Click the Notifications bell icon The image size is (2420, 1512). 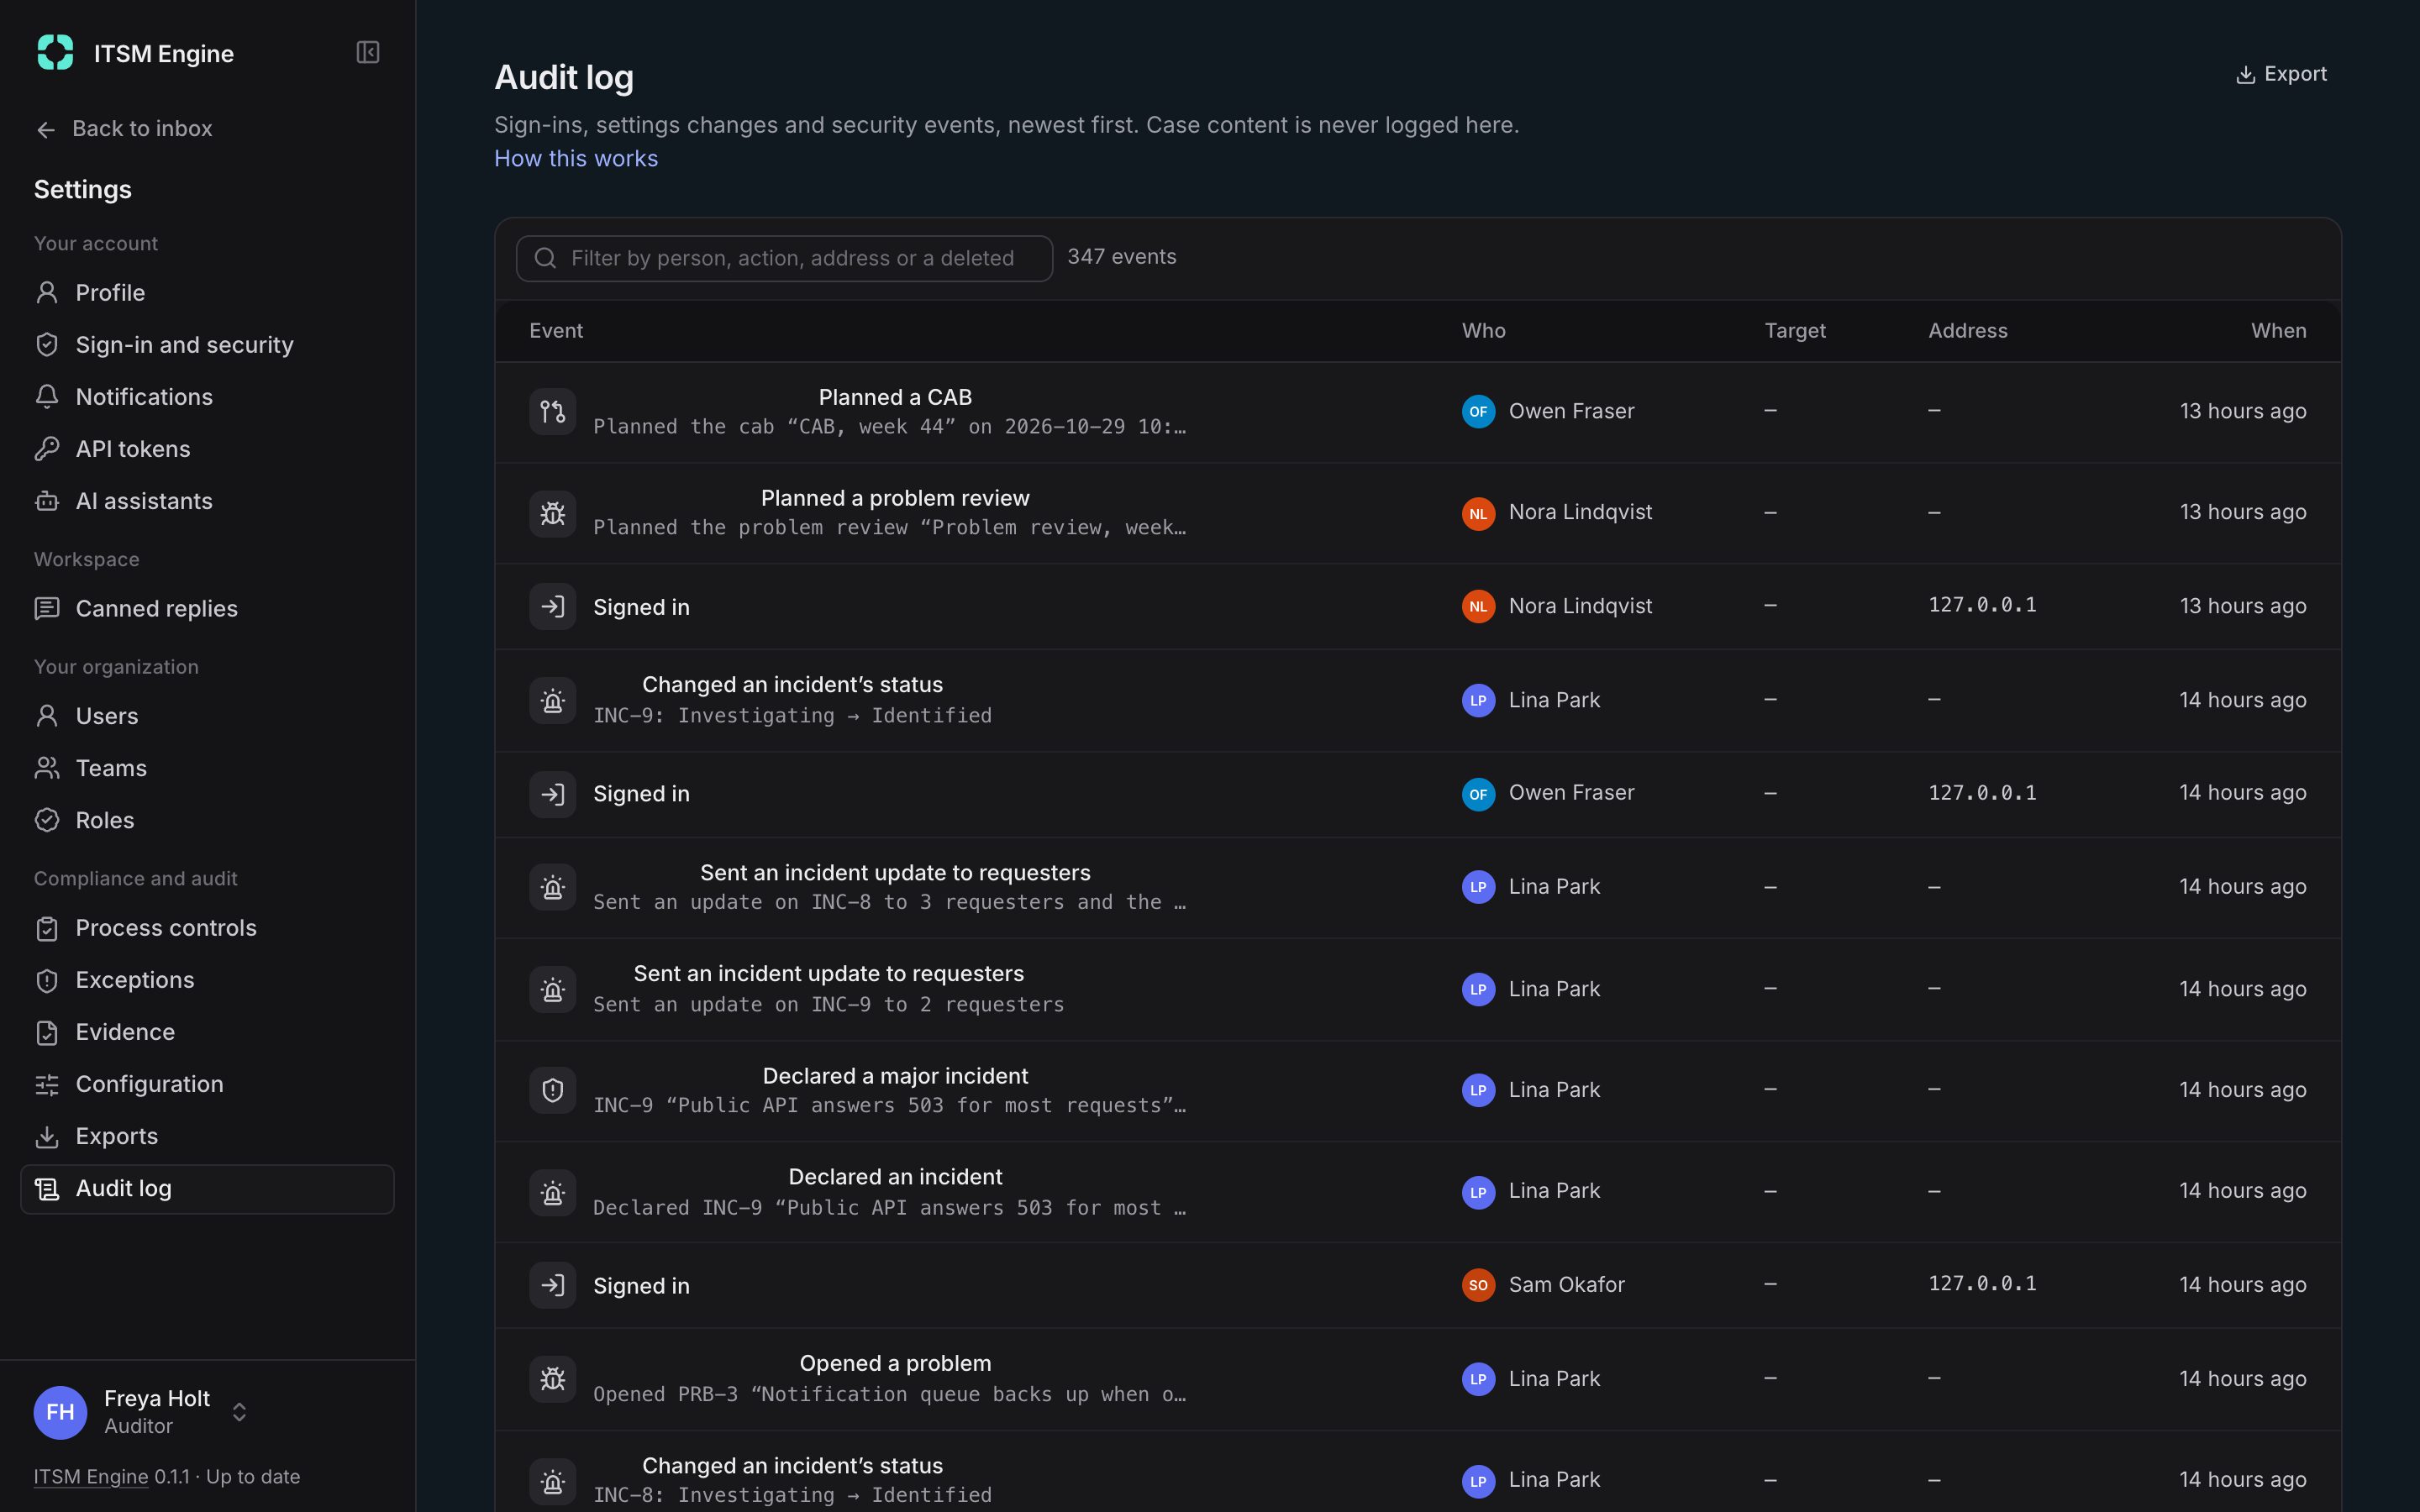click(47, 397)
